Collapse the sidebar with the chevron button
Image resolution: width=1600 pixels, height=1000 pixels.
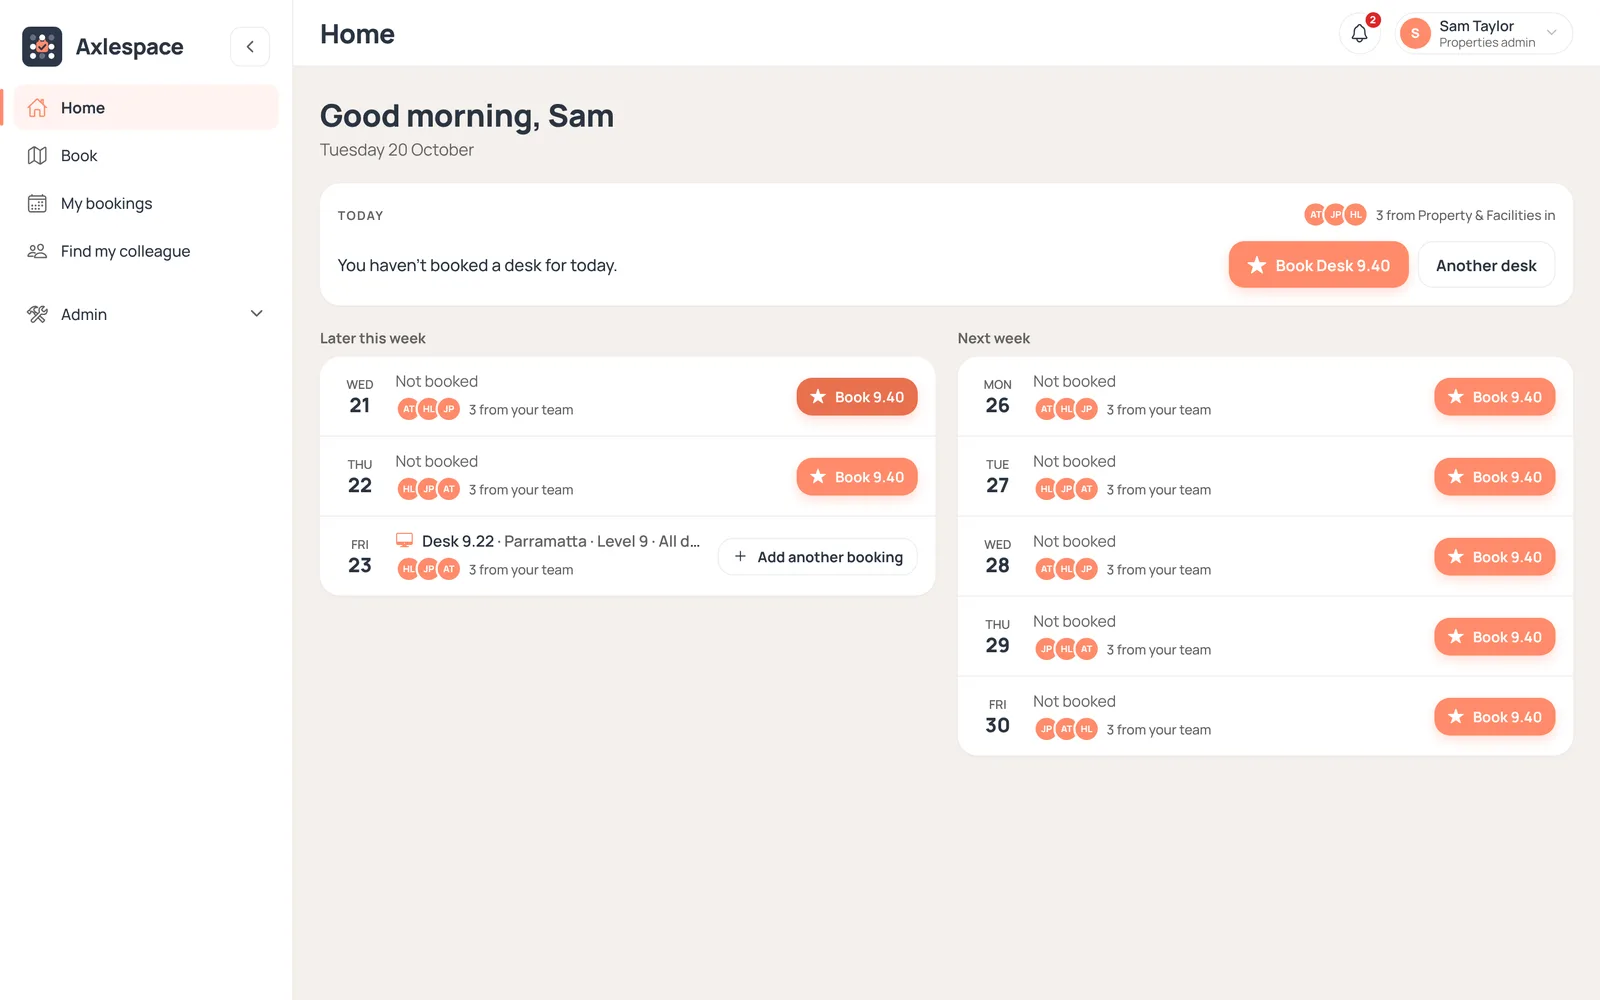click(250, 47)
